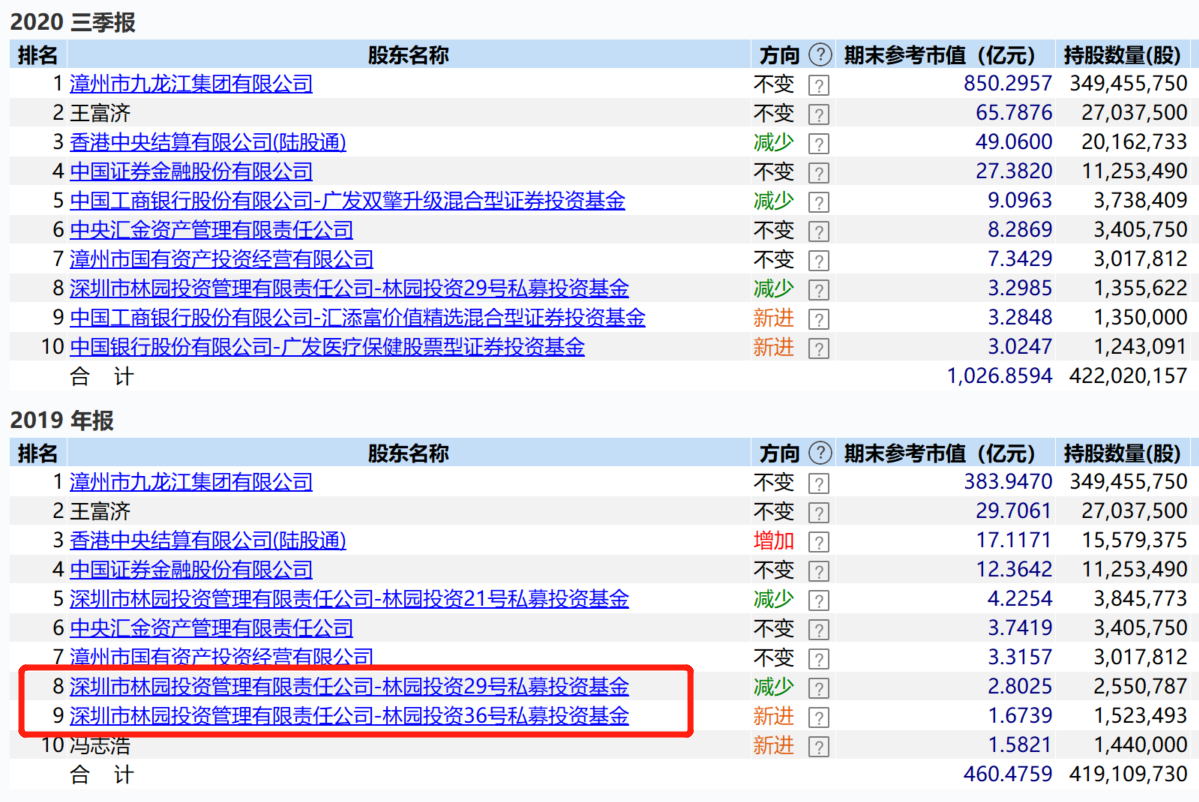Select share count 15,579,375
The width and height of the screenshot is (1199, 802).
pyautogui.click(x=1135, y=541)
